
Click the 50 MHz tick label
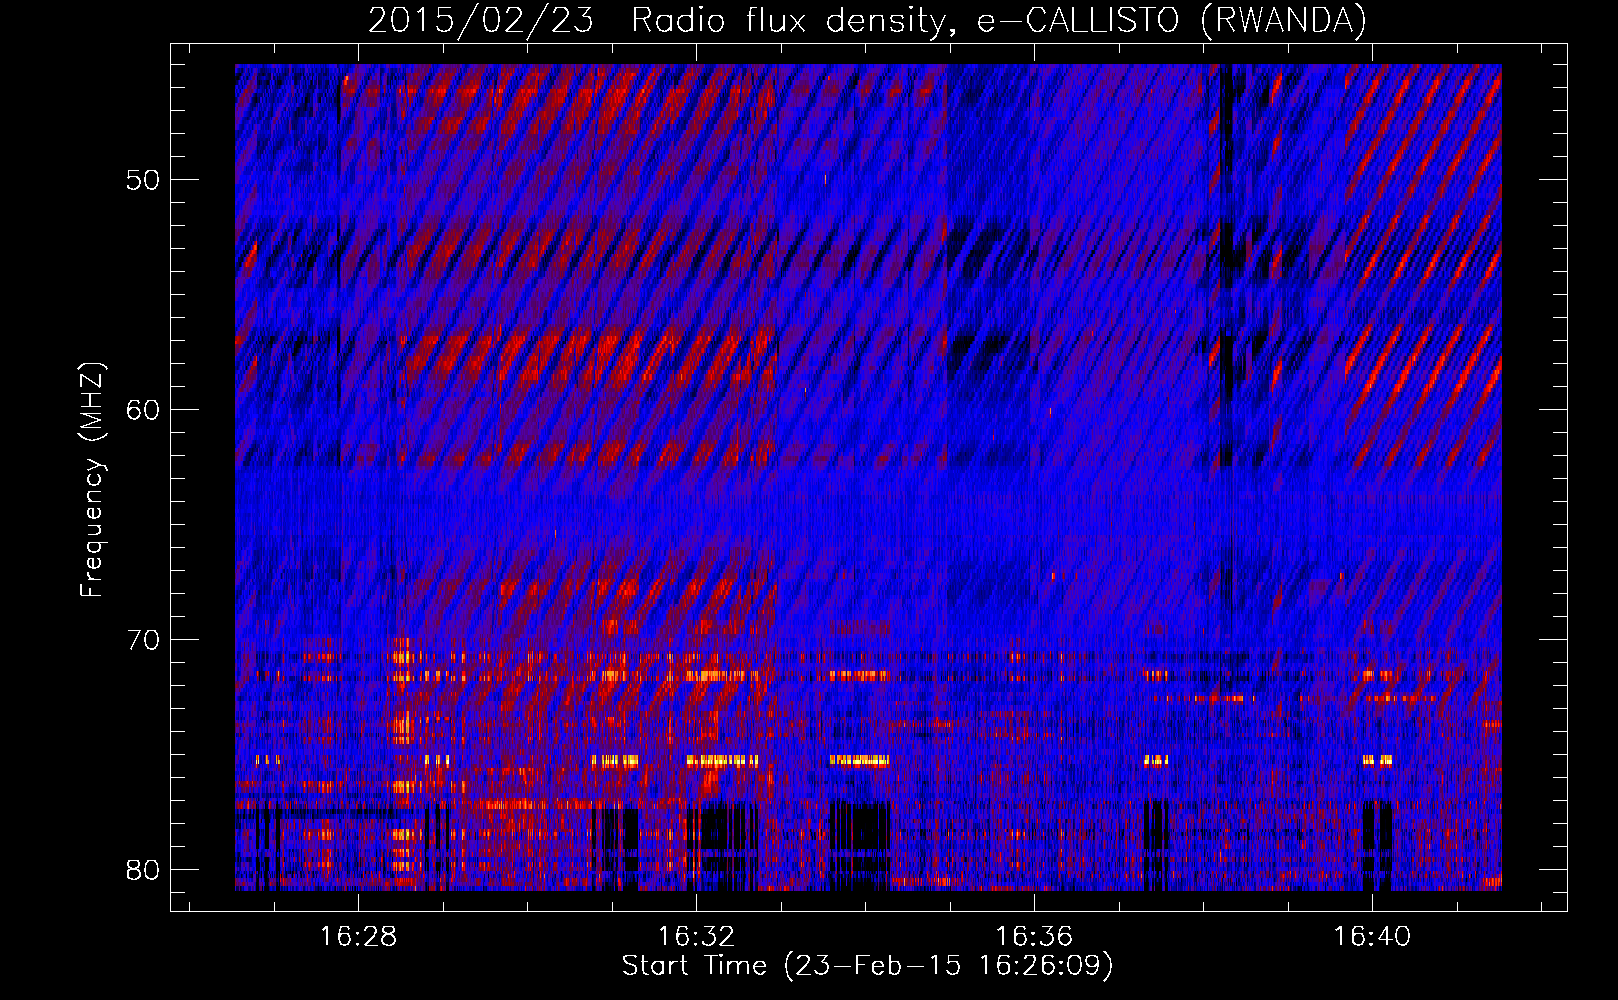coord(143,180)
